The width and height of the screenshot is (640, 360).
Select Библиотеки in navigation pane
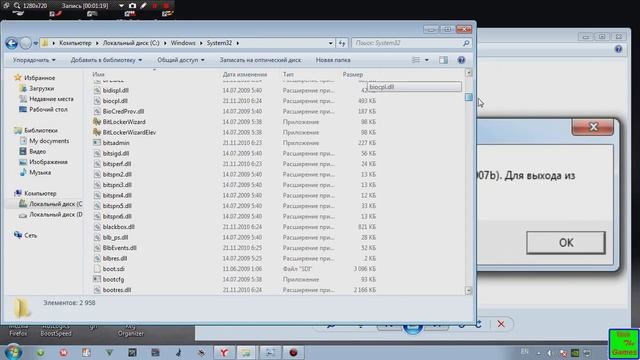[x=40, y=130]
